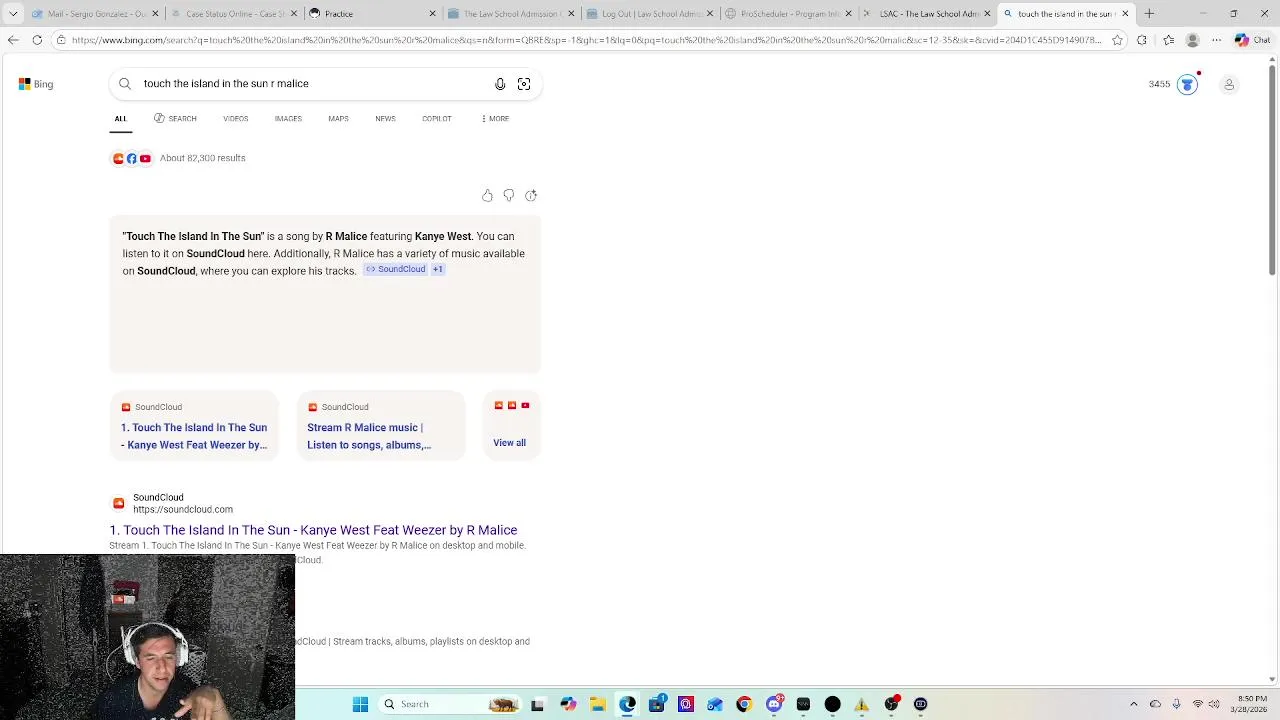The image size is (1280, 720).
Task: Click the search magnifier icon in Bing box
Action: tap(125, 84)
